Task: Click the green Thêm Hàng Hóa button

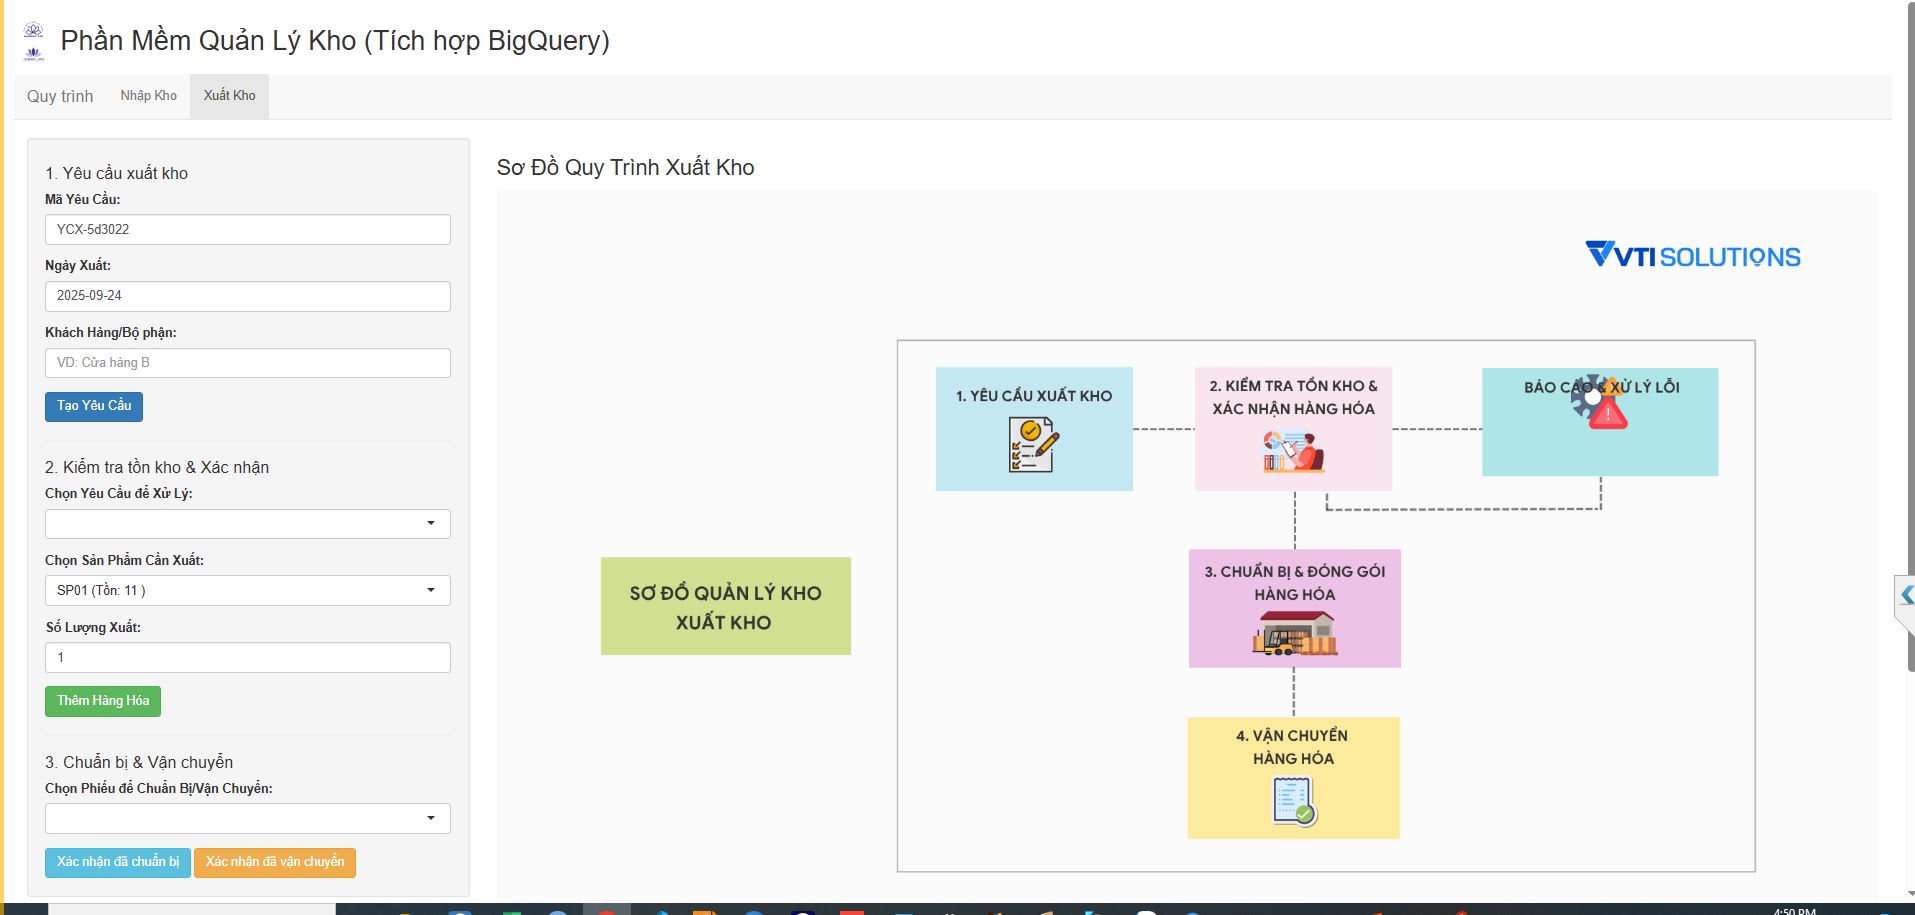Action: point(102,701)
